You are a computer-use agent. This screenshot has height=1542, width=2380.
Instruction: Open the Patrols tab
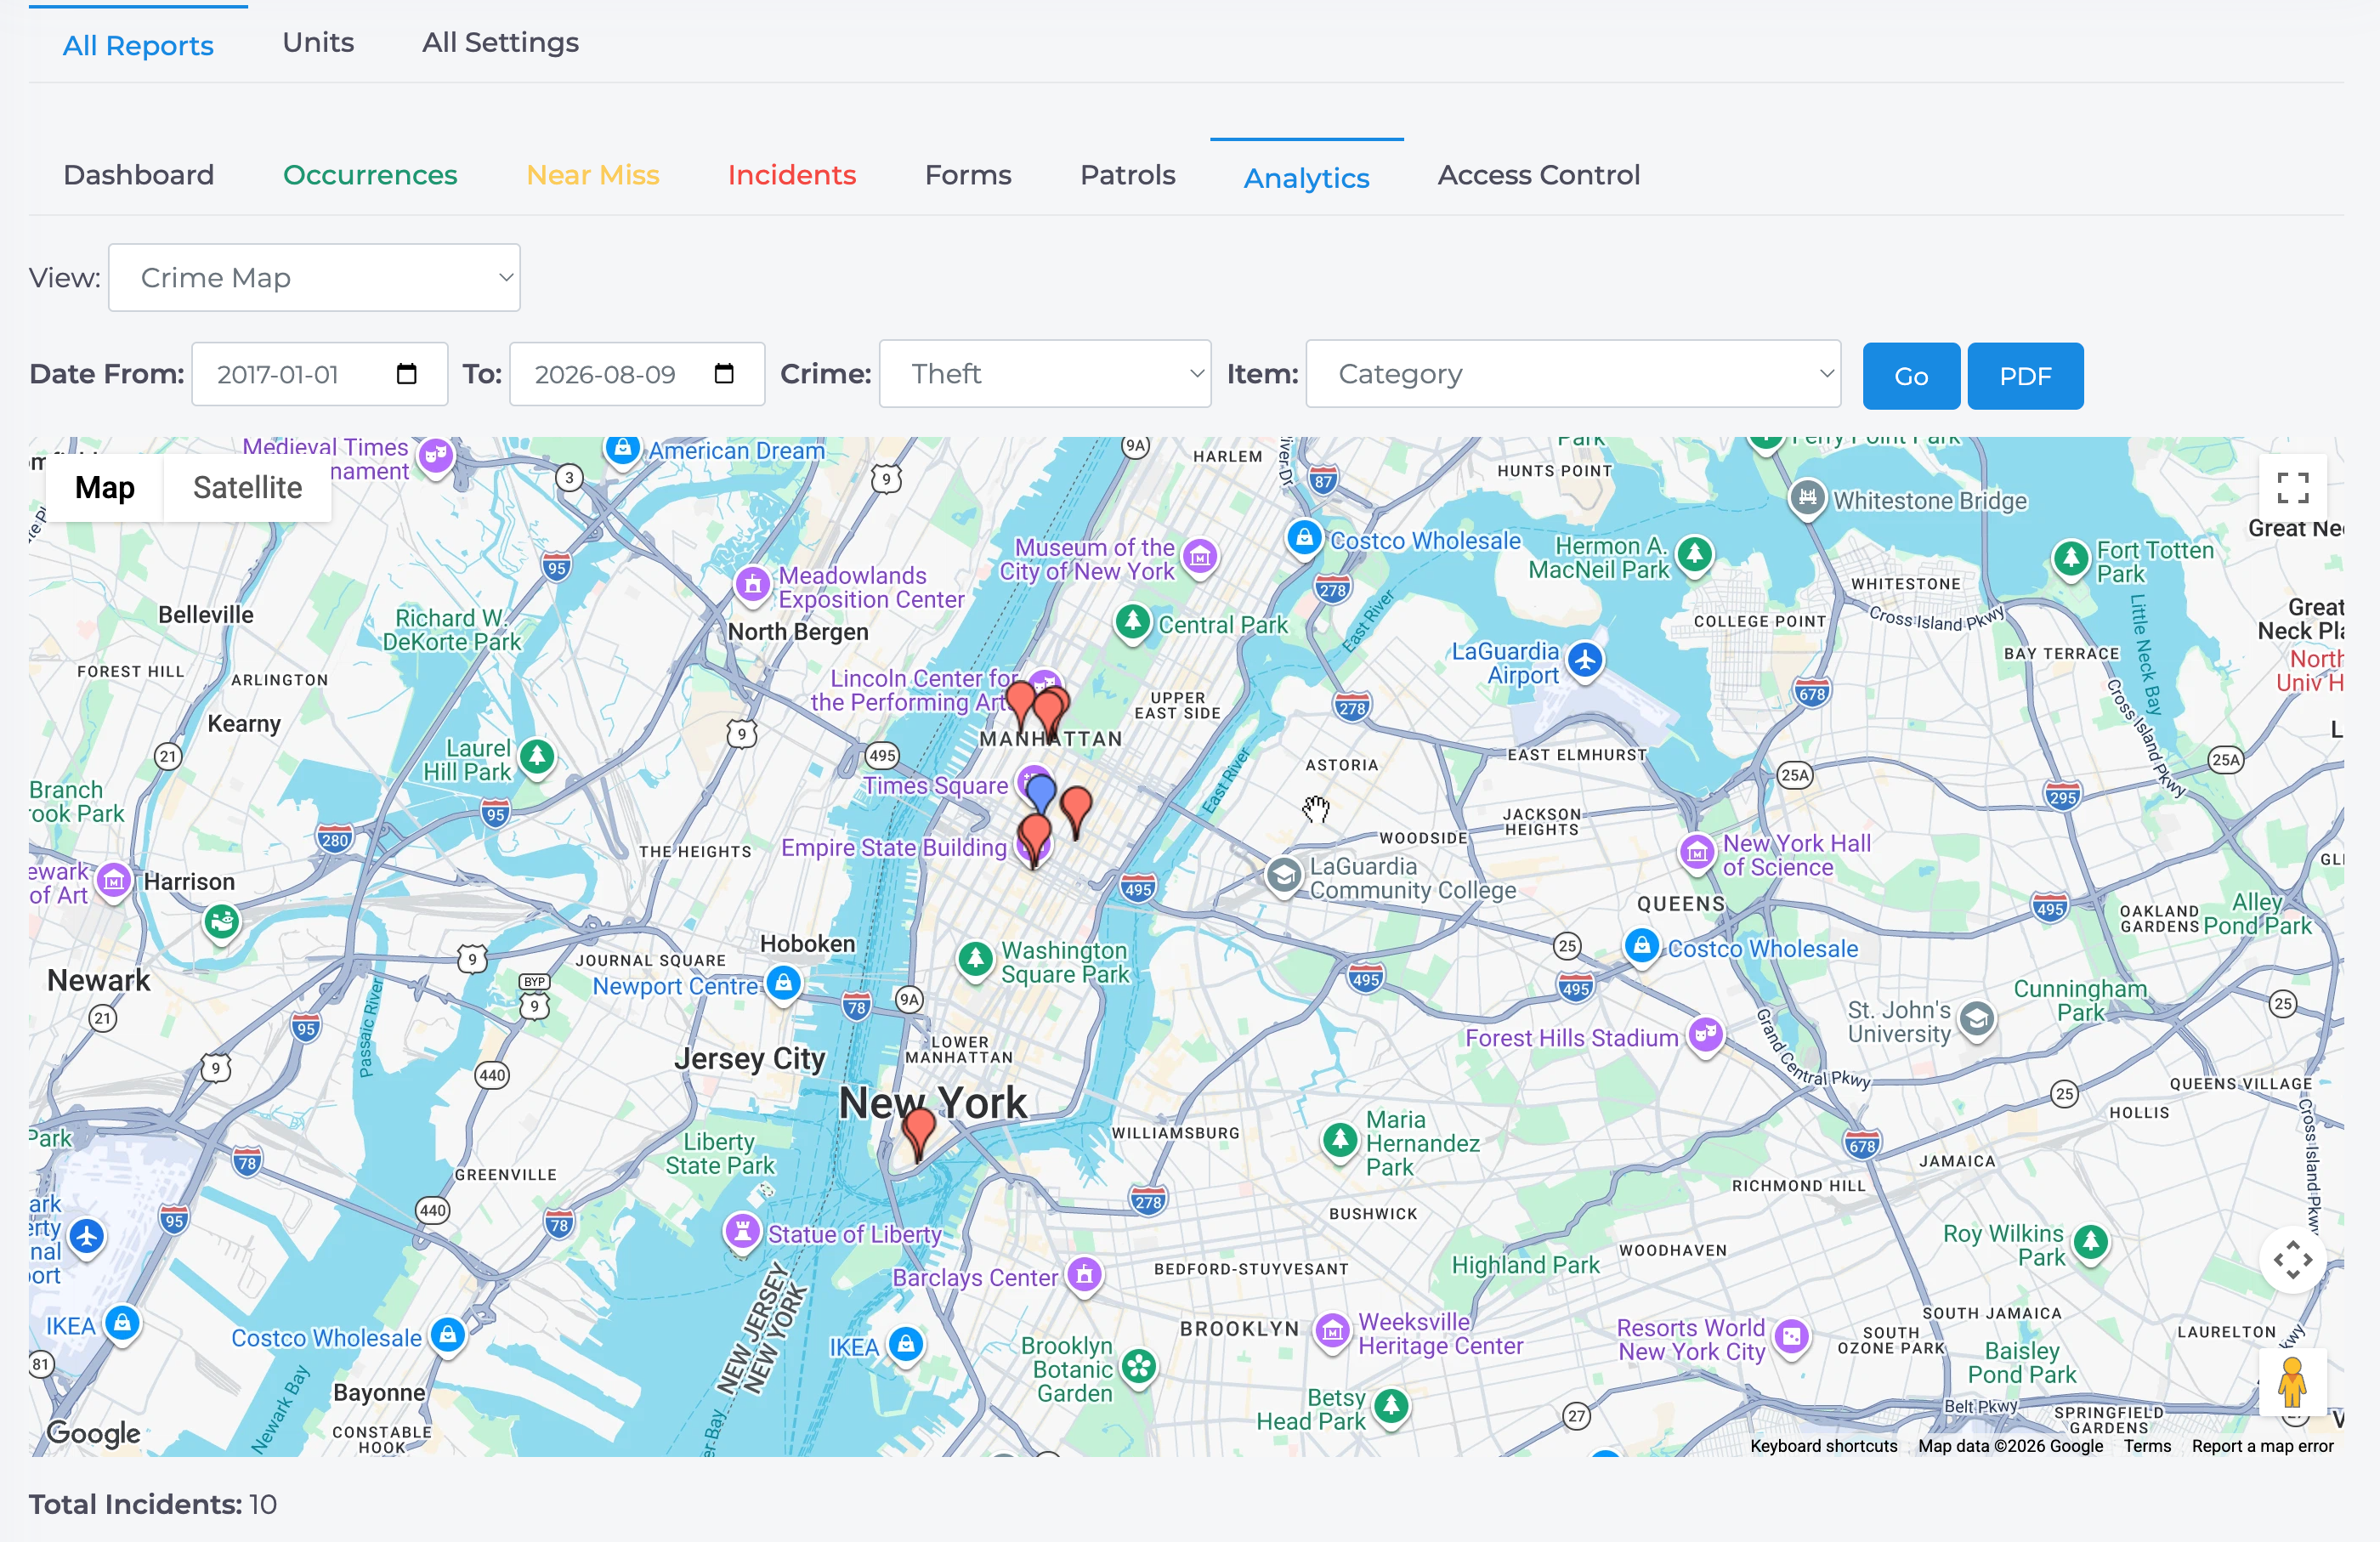pyautogui.click(x=1127, y=175)
